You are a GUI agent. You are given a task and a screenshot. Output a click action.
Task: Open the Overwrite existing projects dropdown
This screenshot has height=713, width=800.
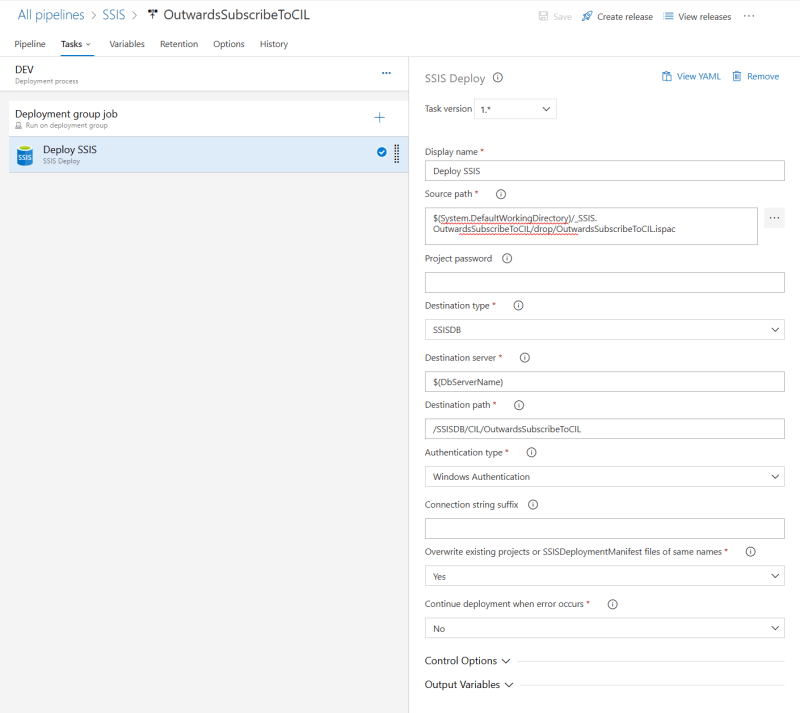tap(605, 576)
